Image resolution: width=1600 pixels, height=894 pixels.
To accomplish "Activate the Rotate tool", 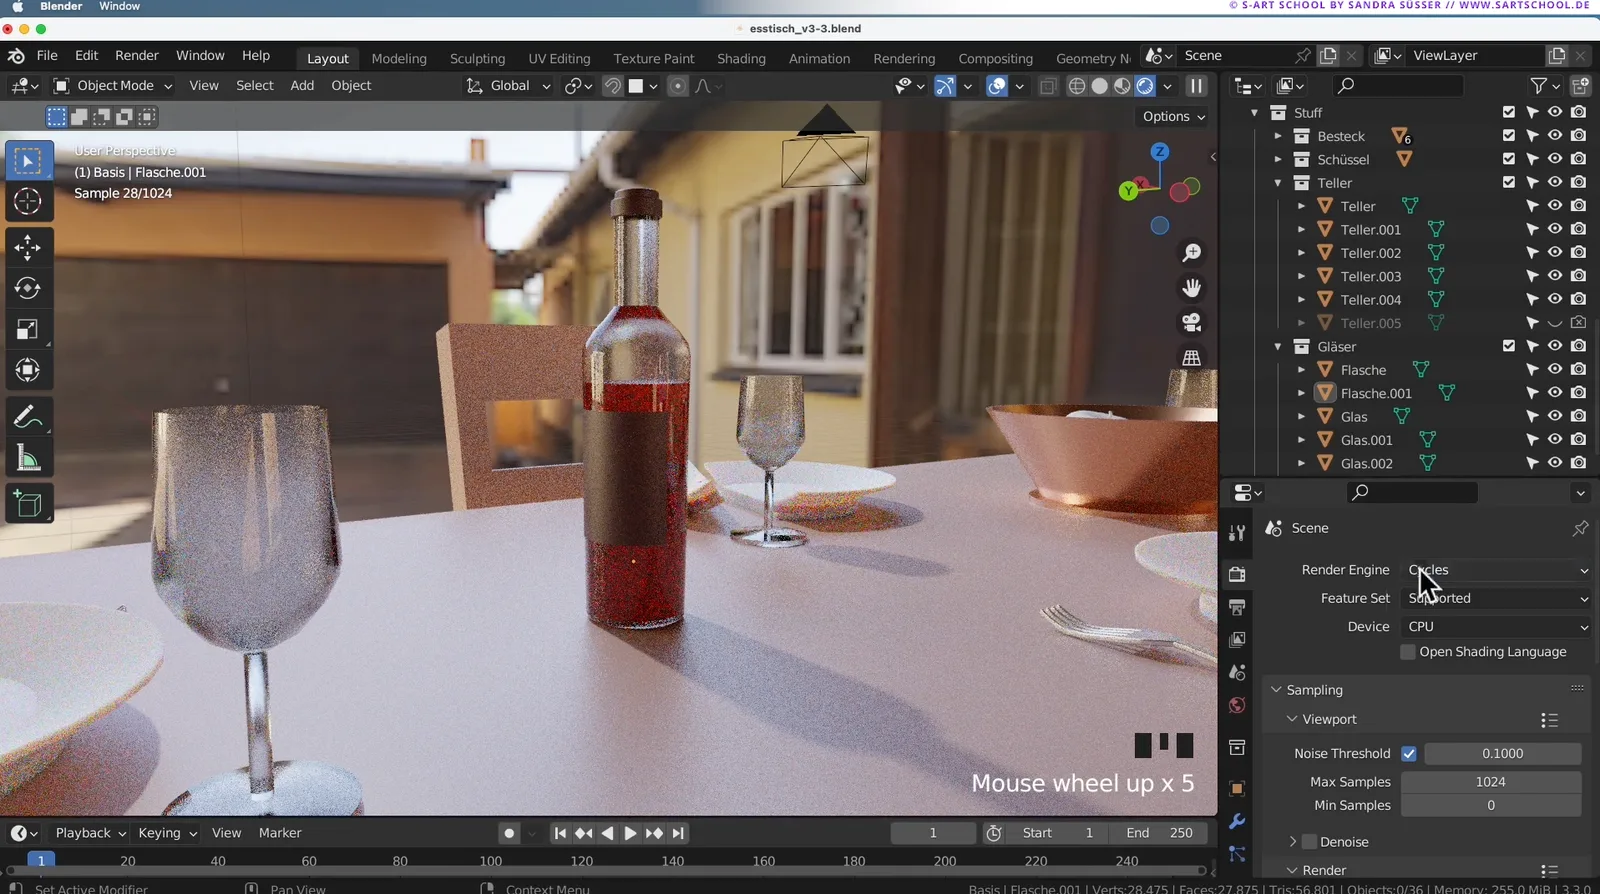I will (28, 288).
